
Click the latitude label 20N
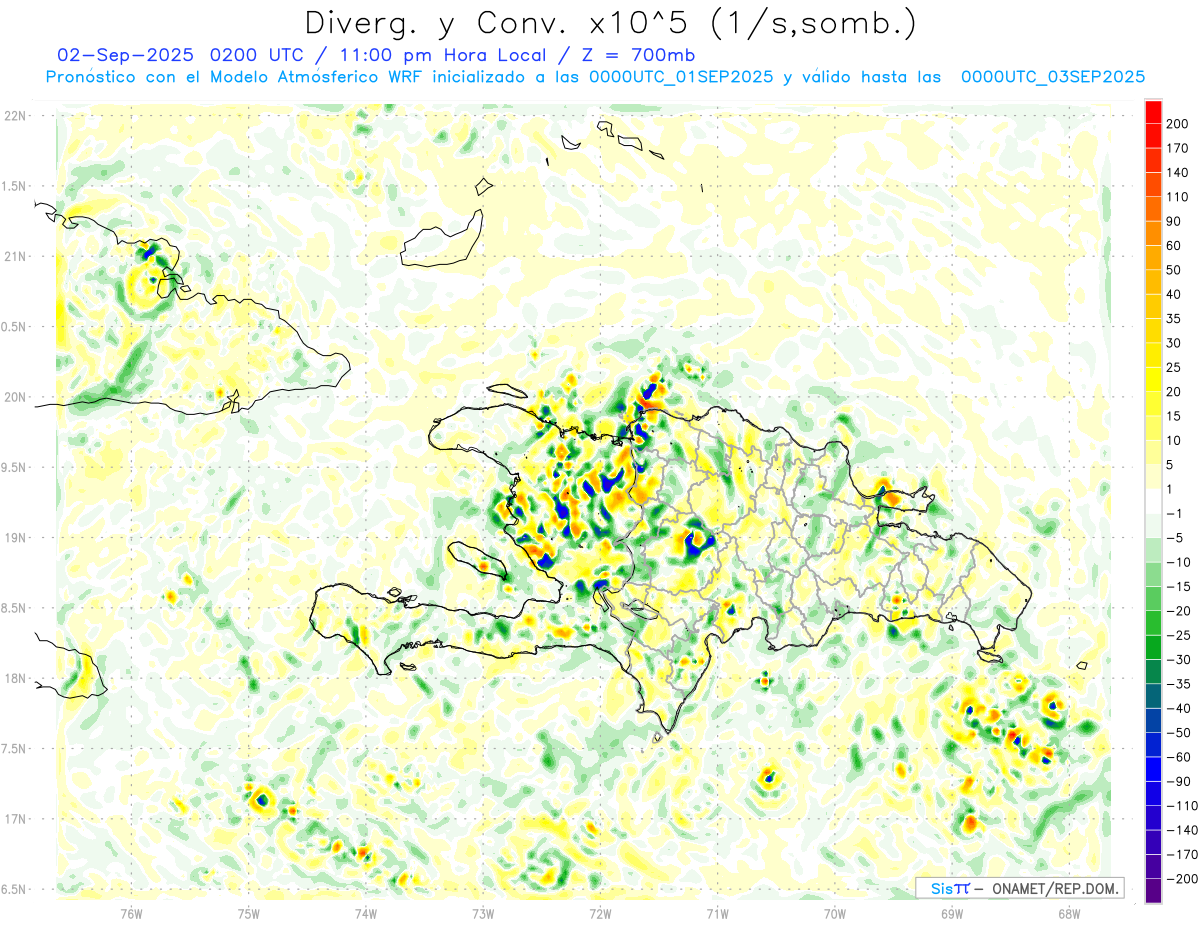15,398
